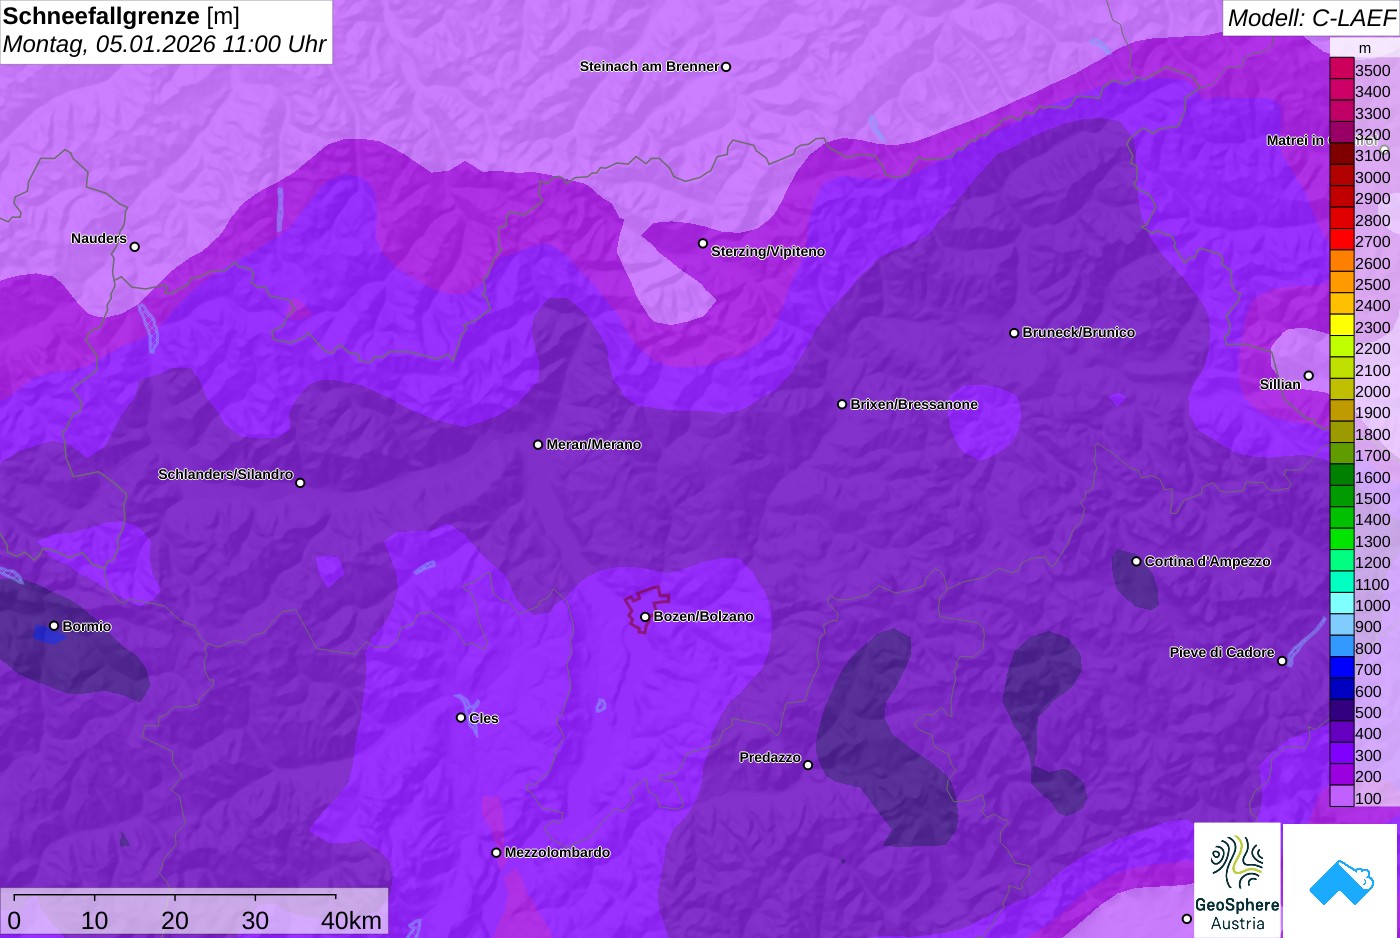
Task: Click the blue arrow cloud logo
Action: click(1340, 880)
